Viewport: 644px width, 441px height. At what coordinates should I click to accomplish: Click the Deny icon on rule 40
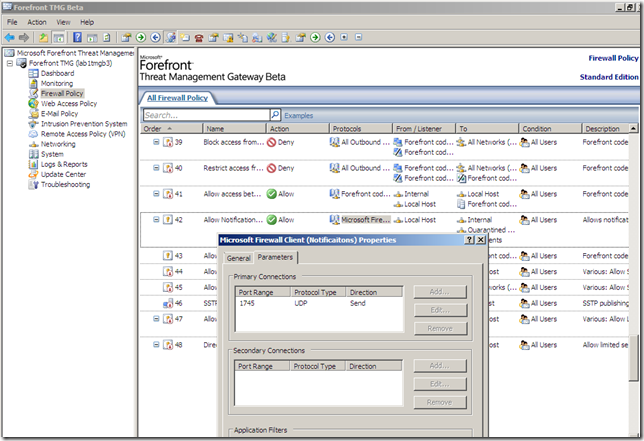pyautogui.click(x=271, y=168)
